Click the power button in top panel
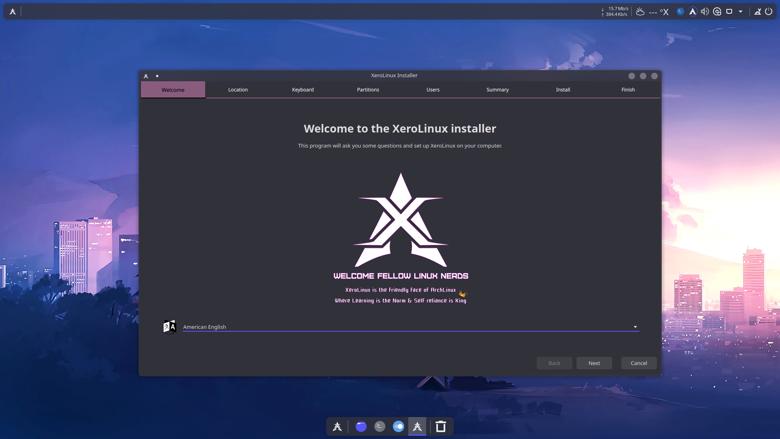The image size is (780, 439). 769,12
